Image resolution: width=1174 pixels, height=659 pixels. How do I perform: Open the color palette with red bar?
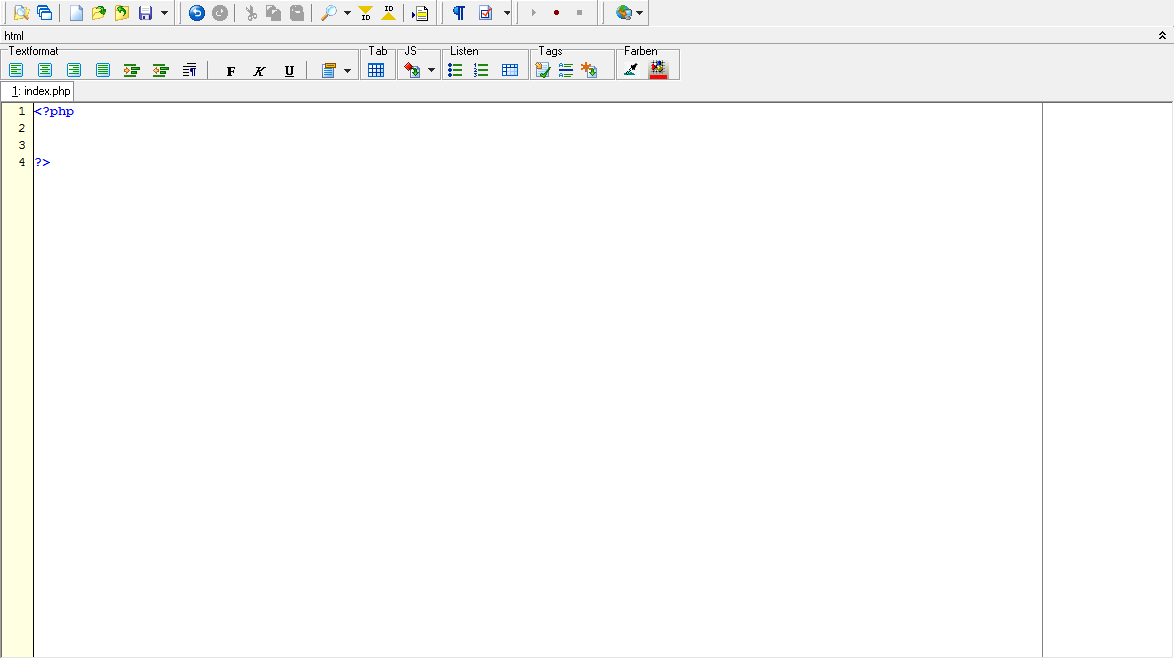658,70
